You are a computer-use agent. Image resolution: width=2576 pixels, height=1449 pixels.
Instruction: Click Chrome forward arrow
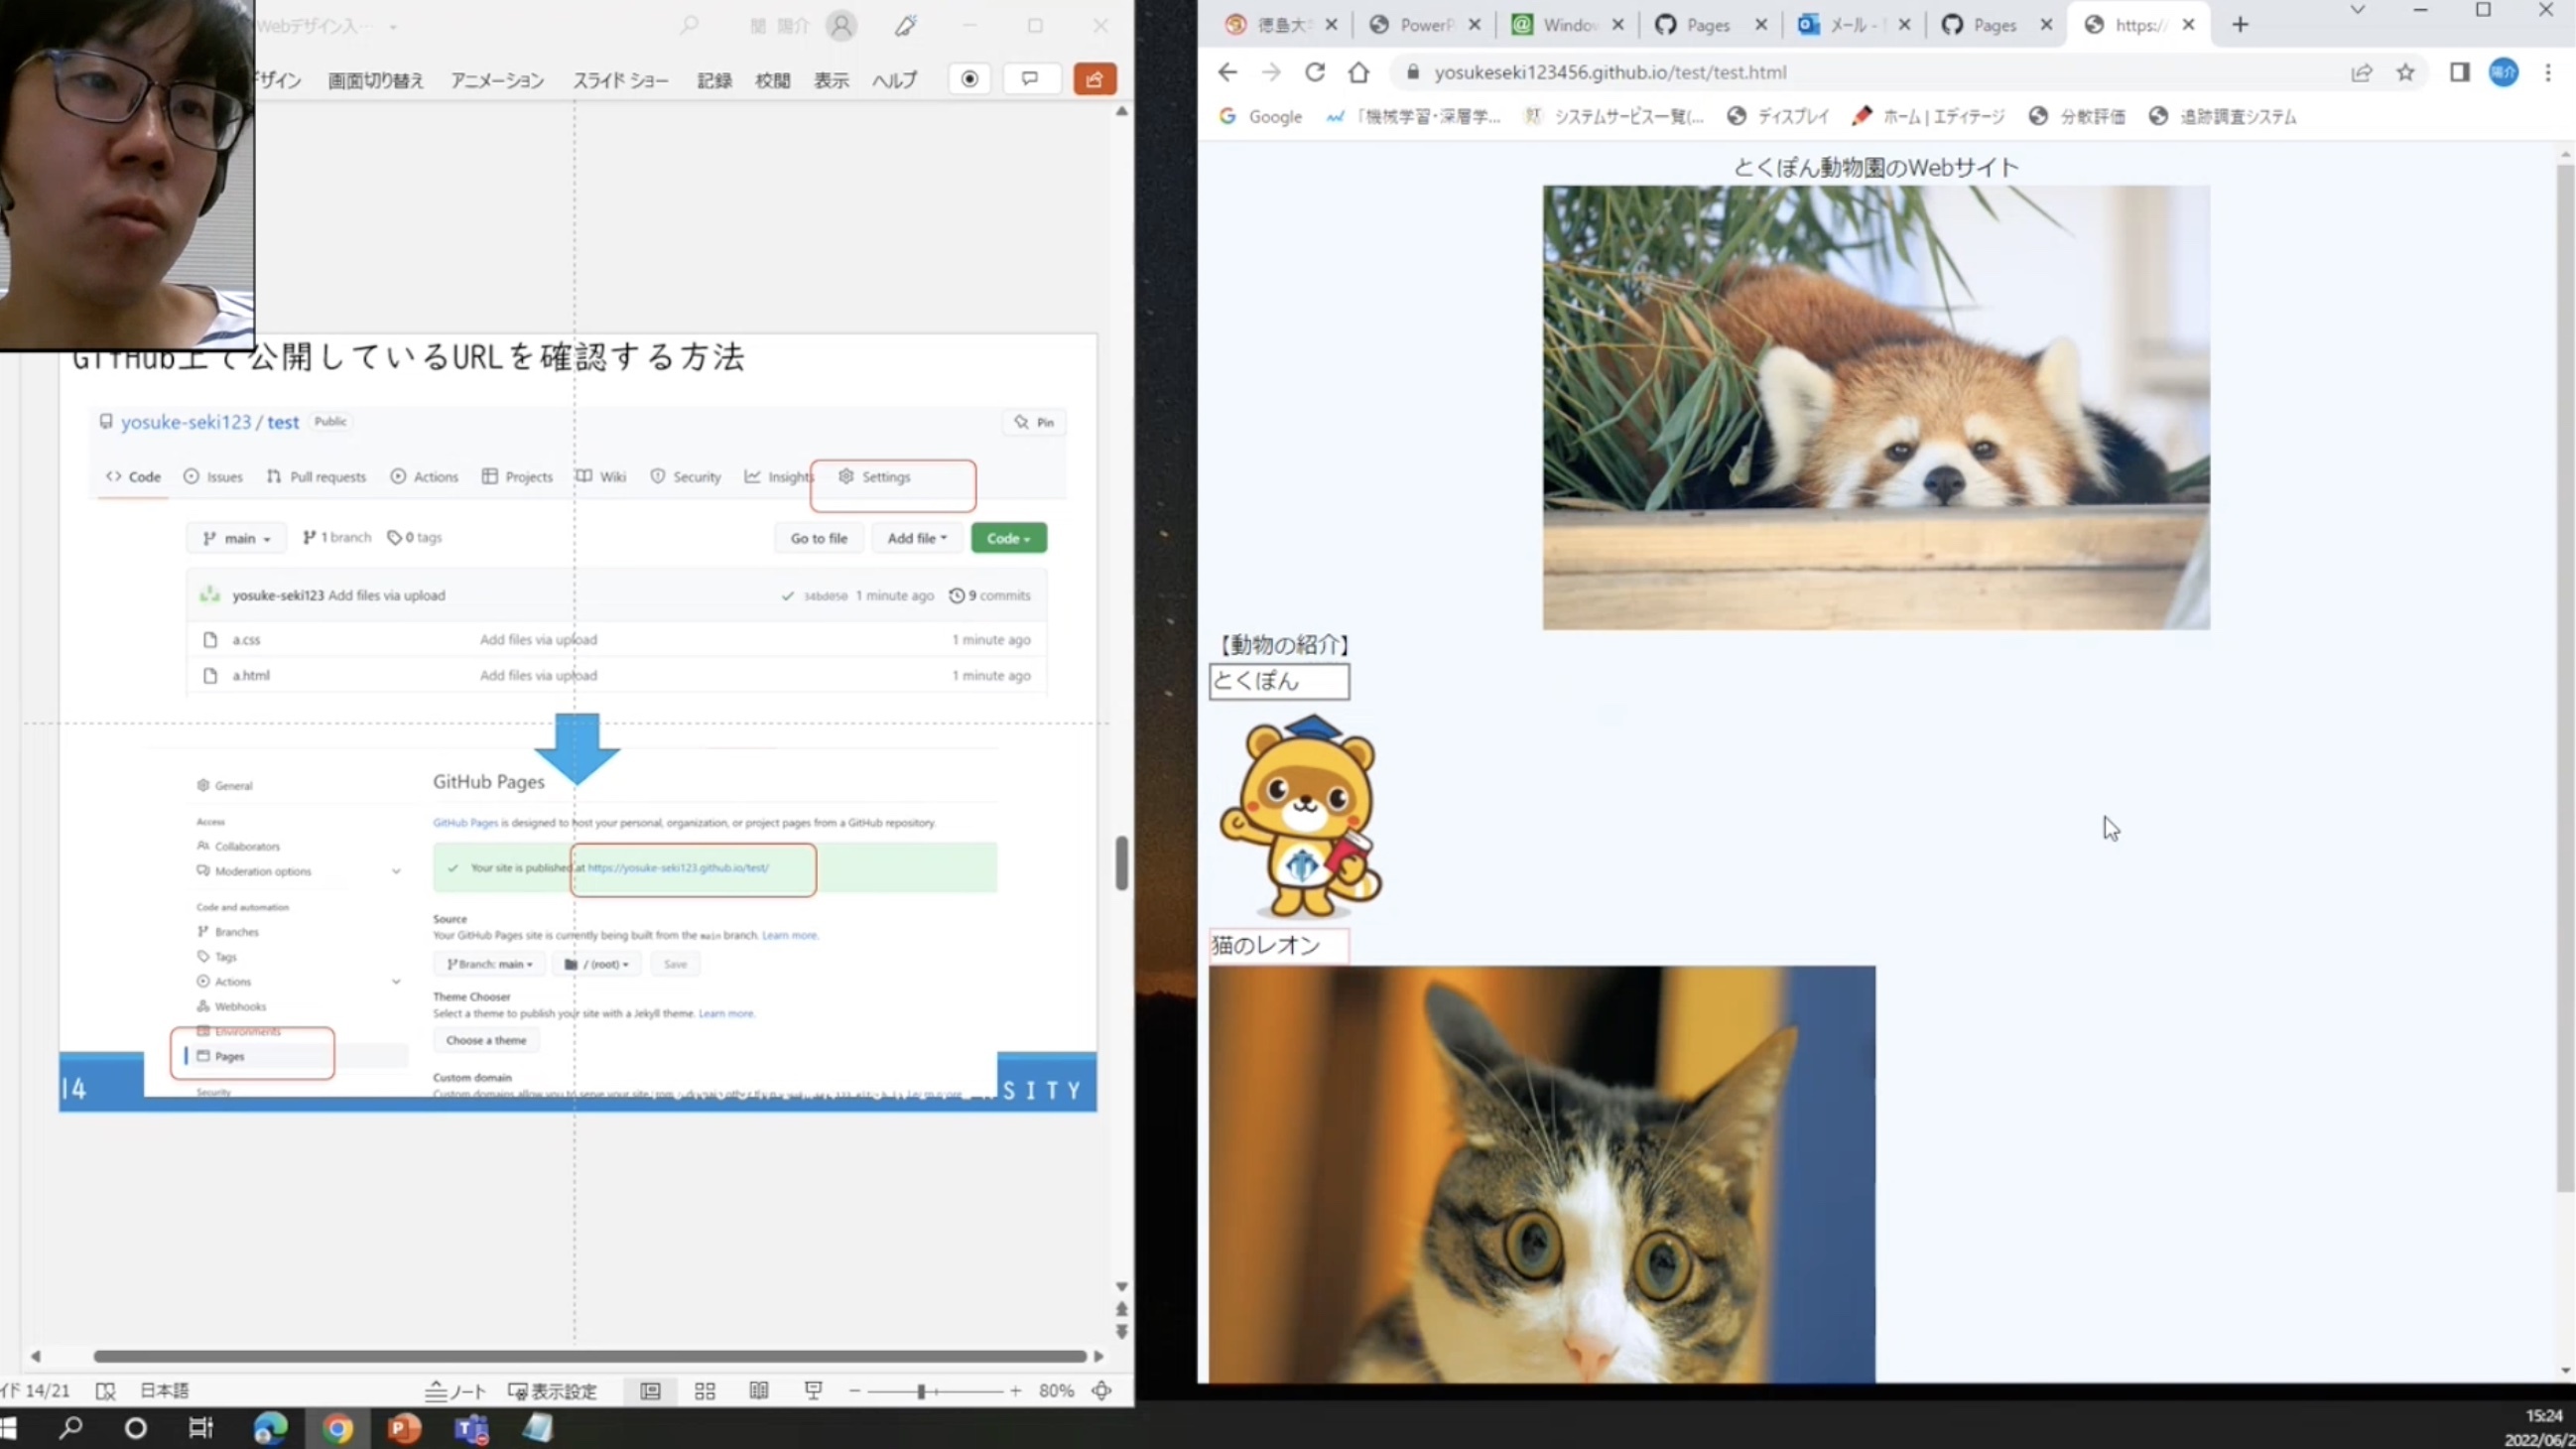pos(1271,72)
